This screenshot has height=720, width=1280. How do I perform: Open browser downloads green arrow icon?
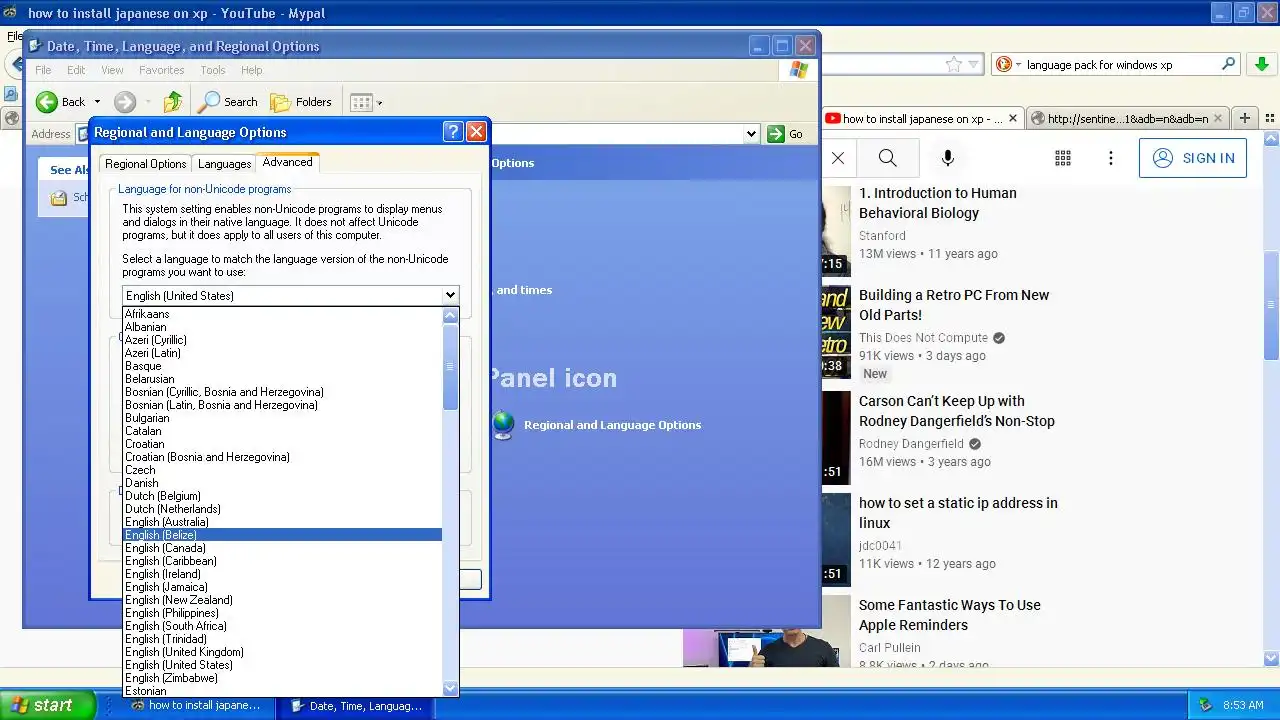tap(1262, 64)
